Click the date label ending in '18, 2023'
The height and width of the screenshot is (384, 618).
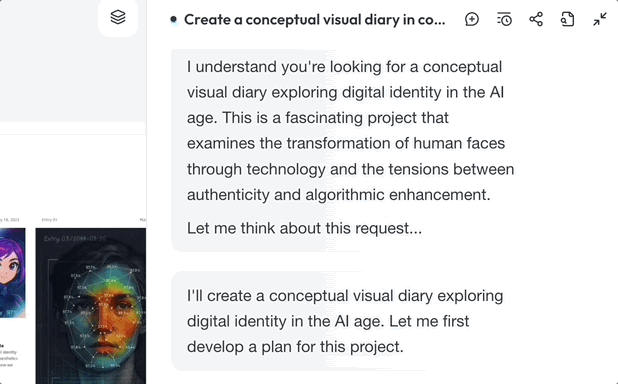[9, 220]
